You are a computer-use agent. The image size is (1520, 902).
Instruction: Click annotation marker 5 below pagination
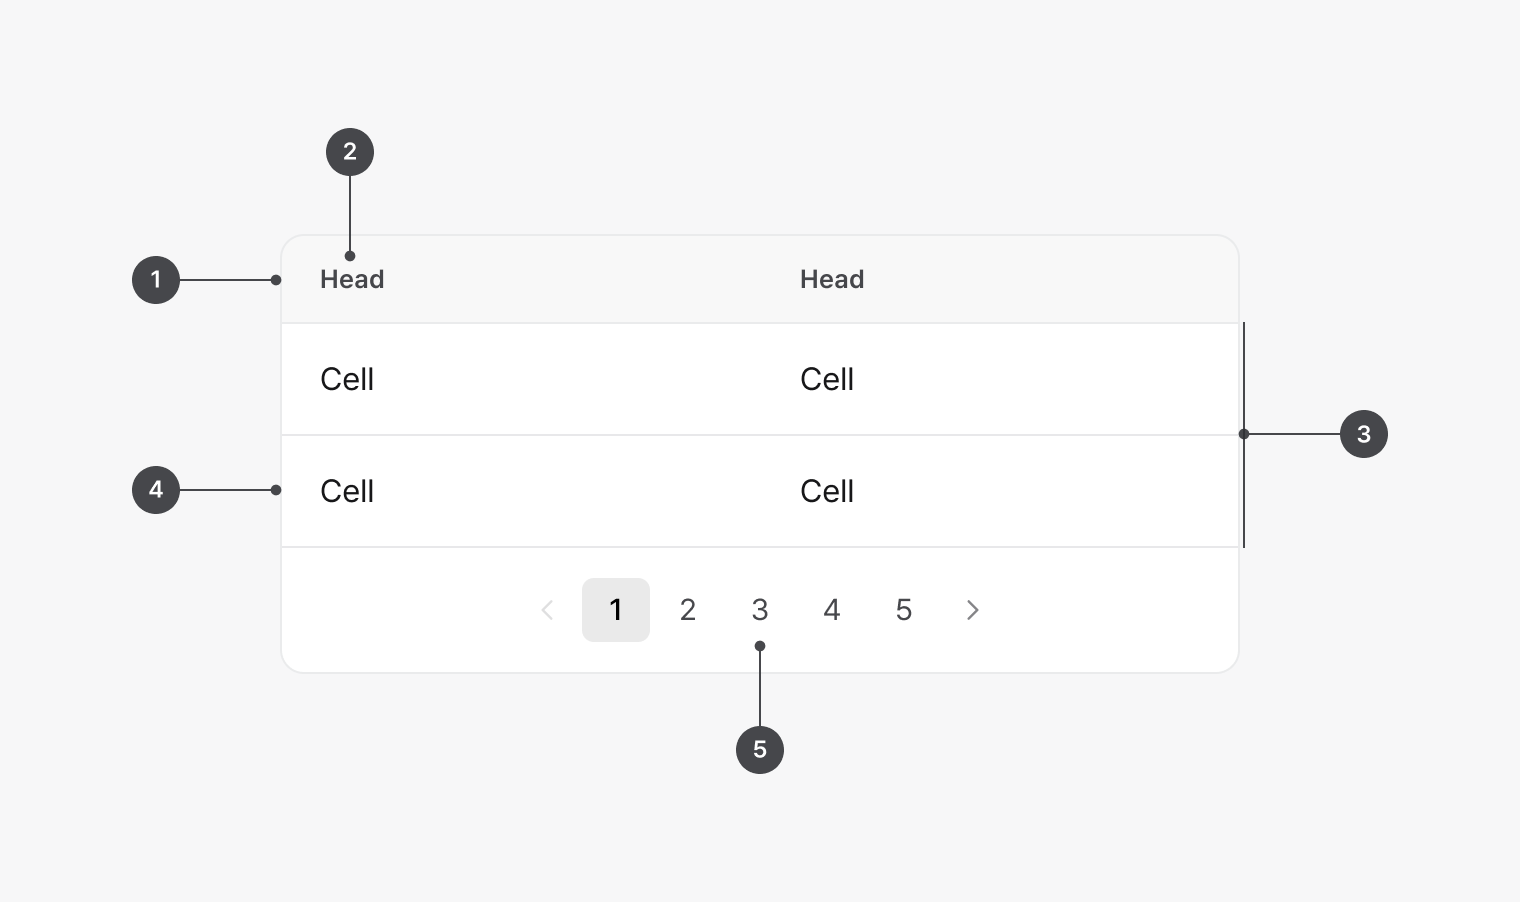pyautogui.click(x=760, y=750)
